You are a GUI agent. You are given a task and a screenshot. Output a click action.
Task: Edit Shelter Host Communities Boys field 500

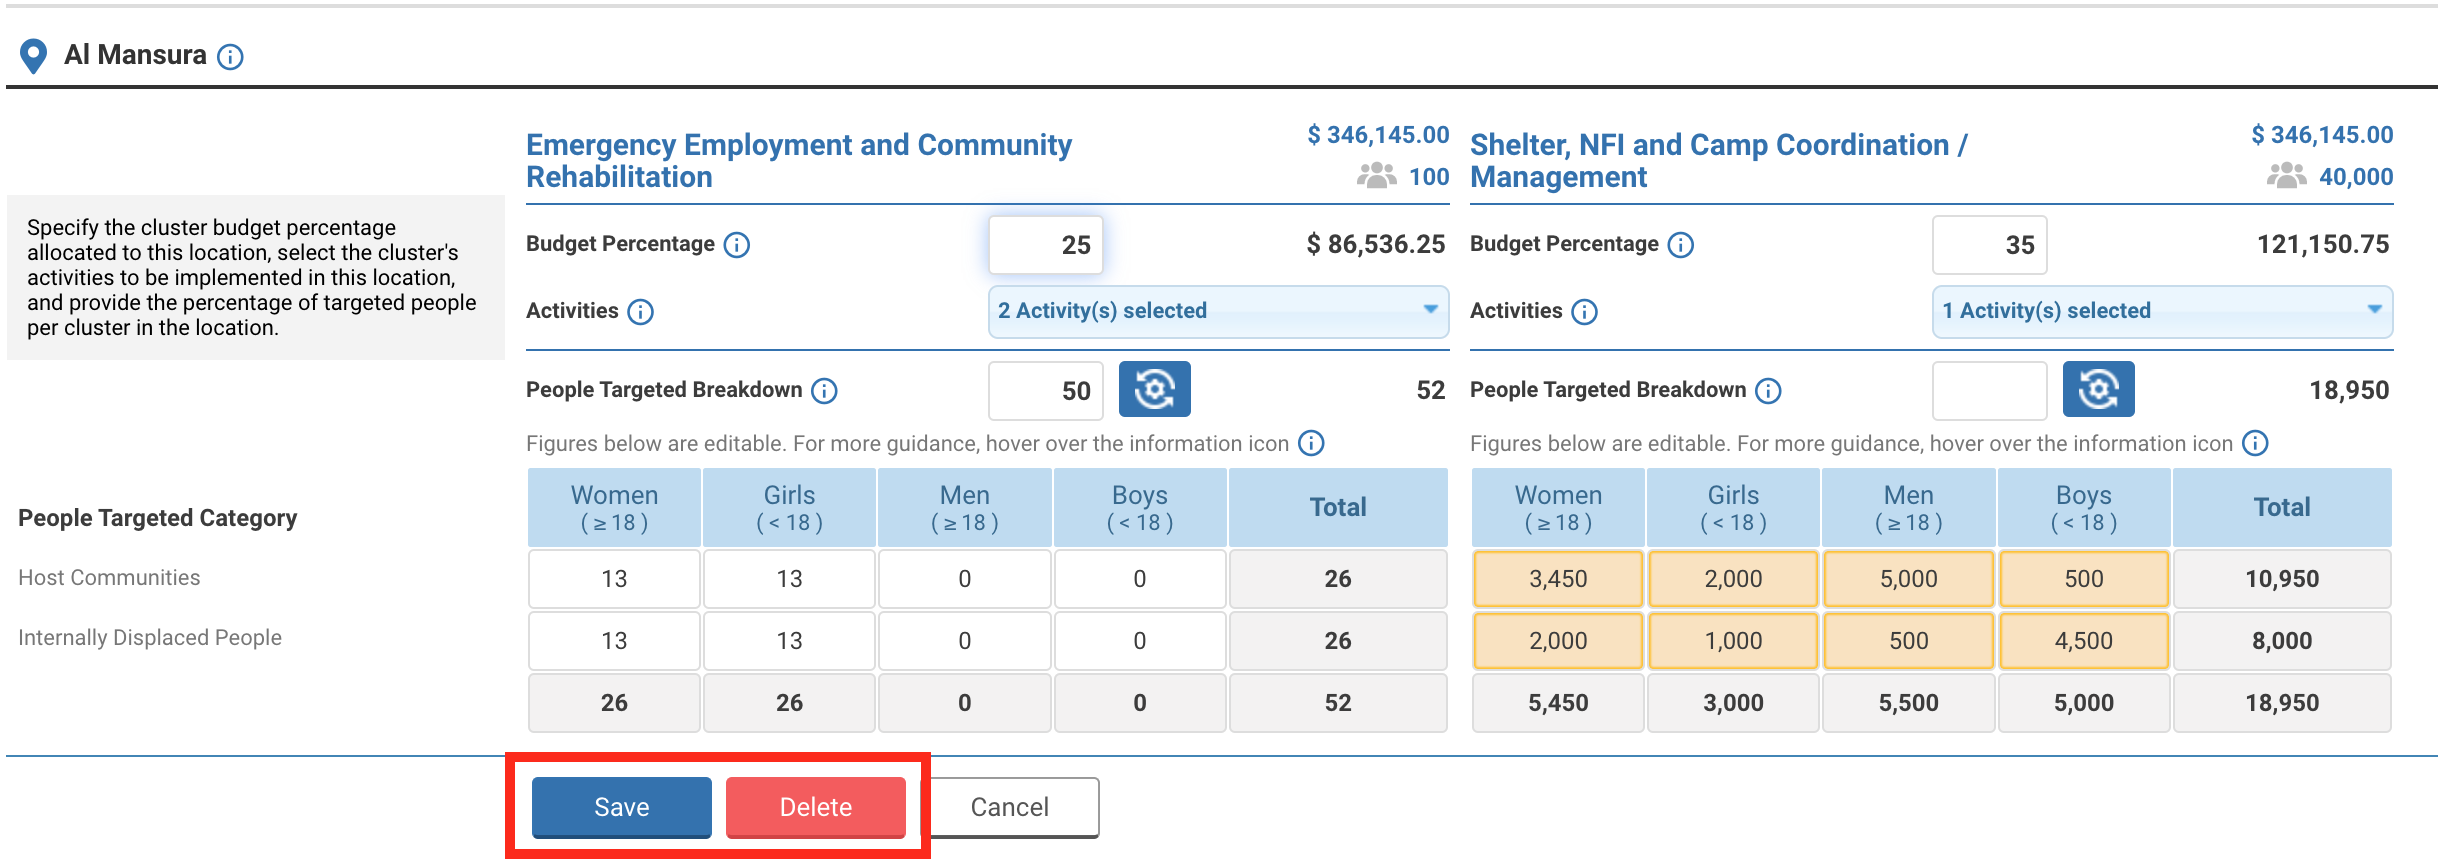pyautogui.click(x=2083, y=579)
